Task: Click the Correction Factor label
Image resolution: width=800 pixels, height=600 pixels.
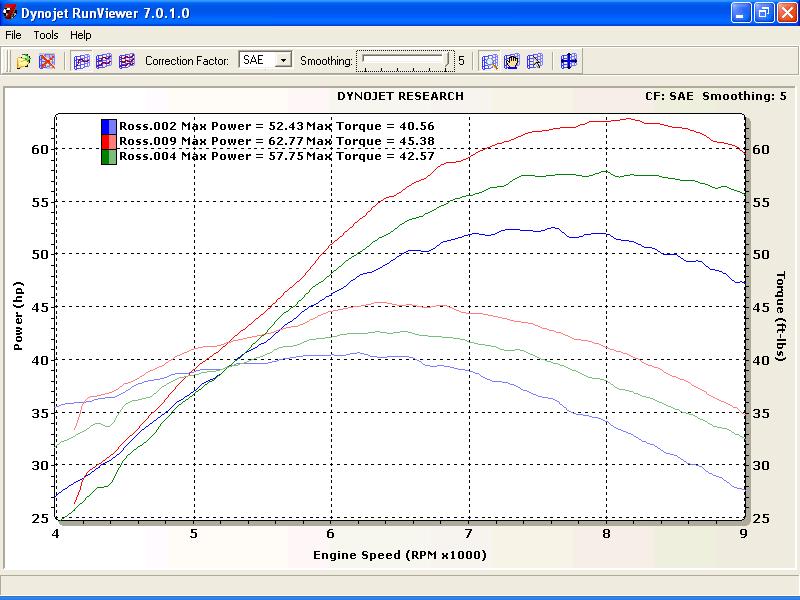Action: 187,61
